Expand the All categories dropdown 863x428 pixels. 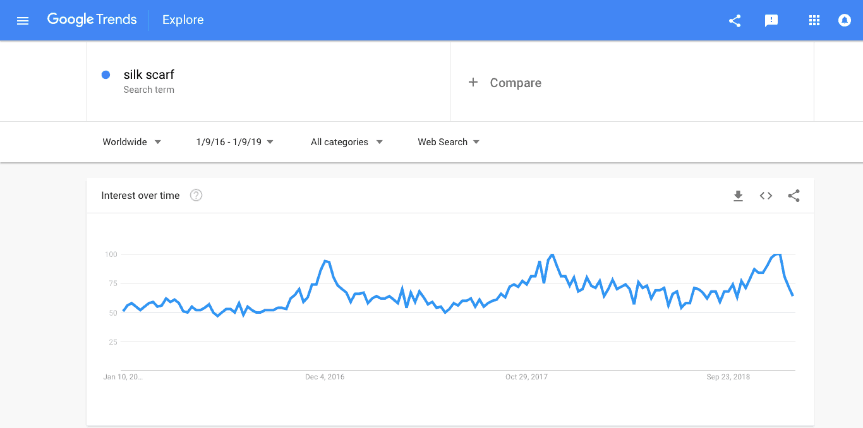coord(346,142)
